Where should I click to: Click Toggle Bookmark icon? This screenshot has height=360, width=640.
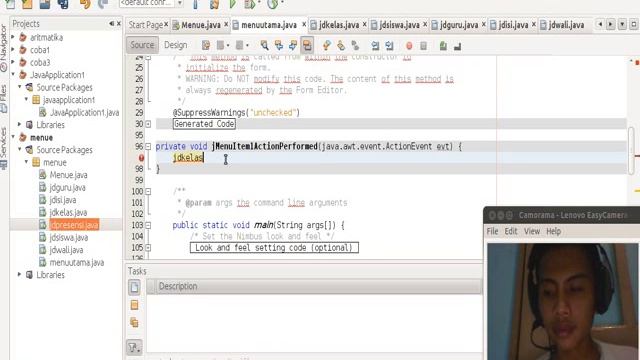355,45
